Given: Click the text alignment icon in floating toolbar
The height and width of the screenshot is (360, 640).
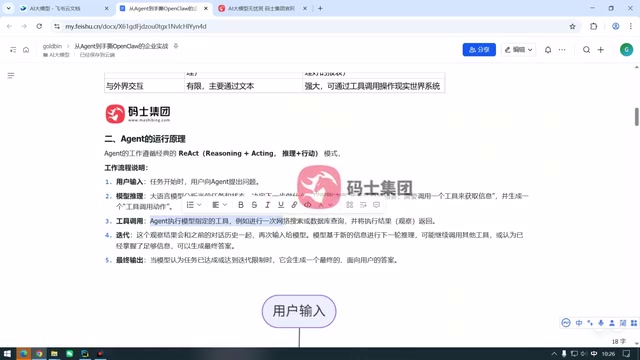Looking at the screenshot, I should 216,205.
